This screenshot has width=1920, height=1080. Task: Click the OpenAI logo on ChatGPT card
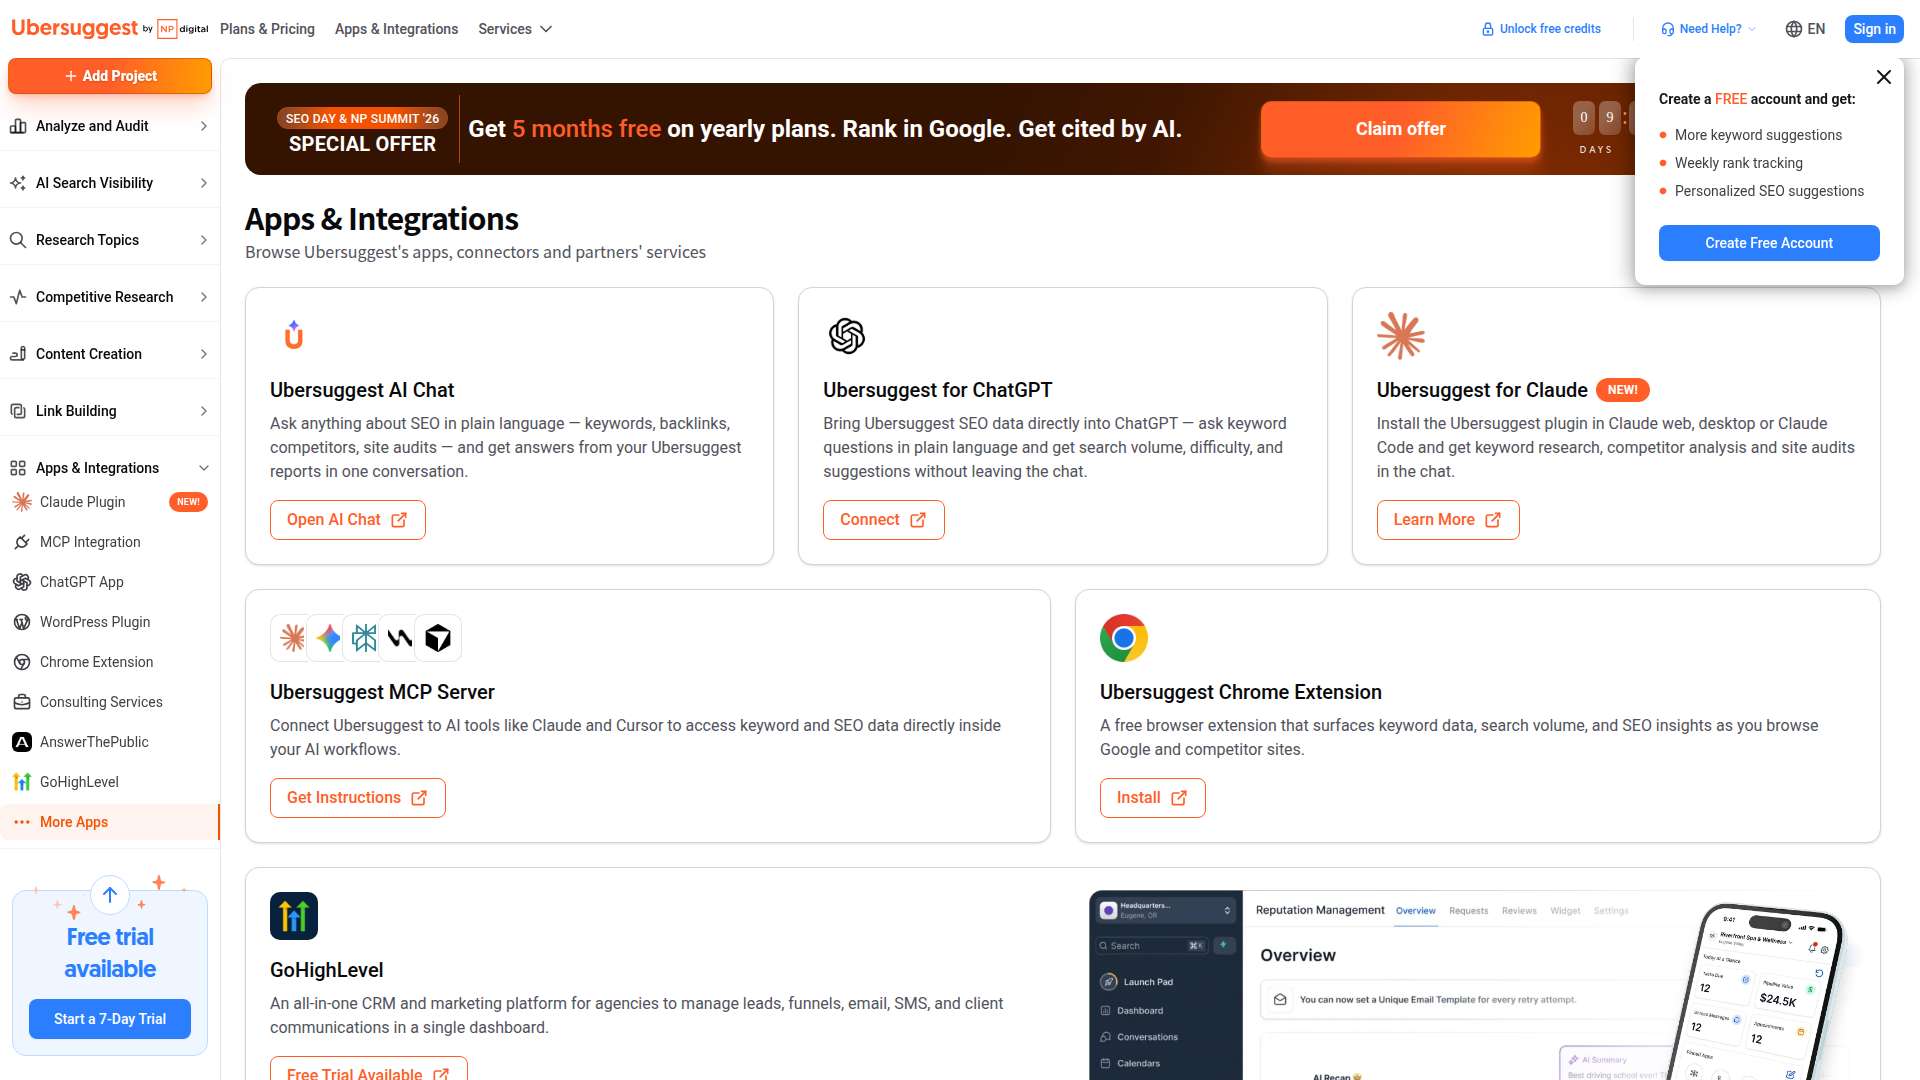click(x=847, y=336)
